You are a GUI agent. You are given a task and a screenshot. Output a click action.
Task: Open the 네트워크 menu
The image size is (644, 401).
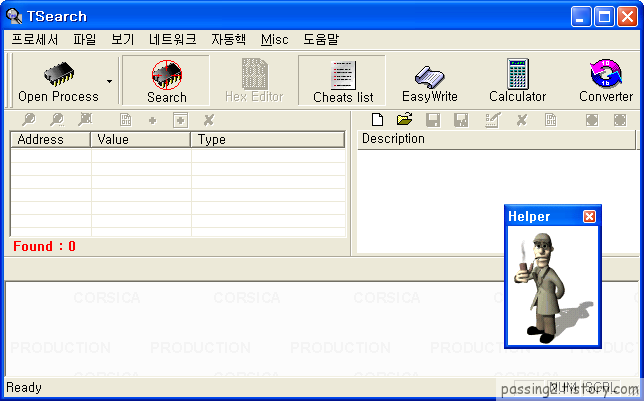tap(172, 39)
